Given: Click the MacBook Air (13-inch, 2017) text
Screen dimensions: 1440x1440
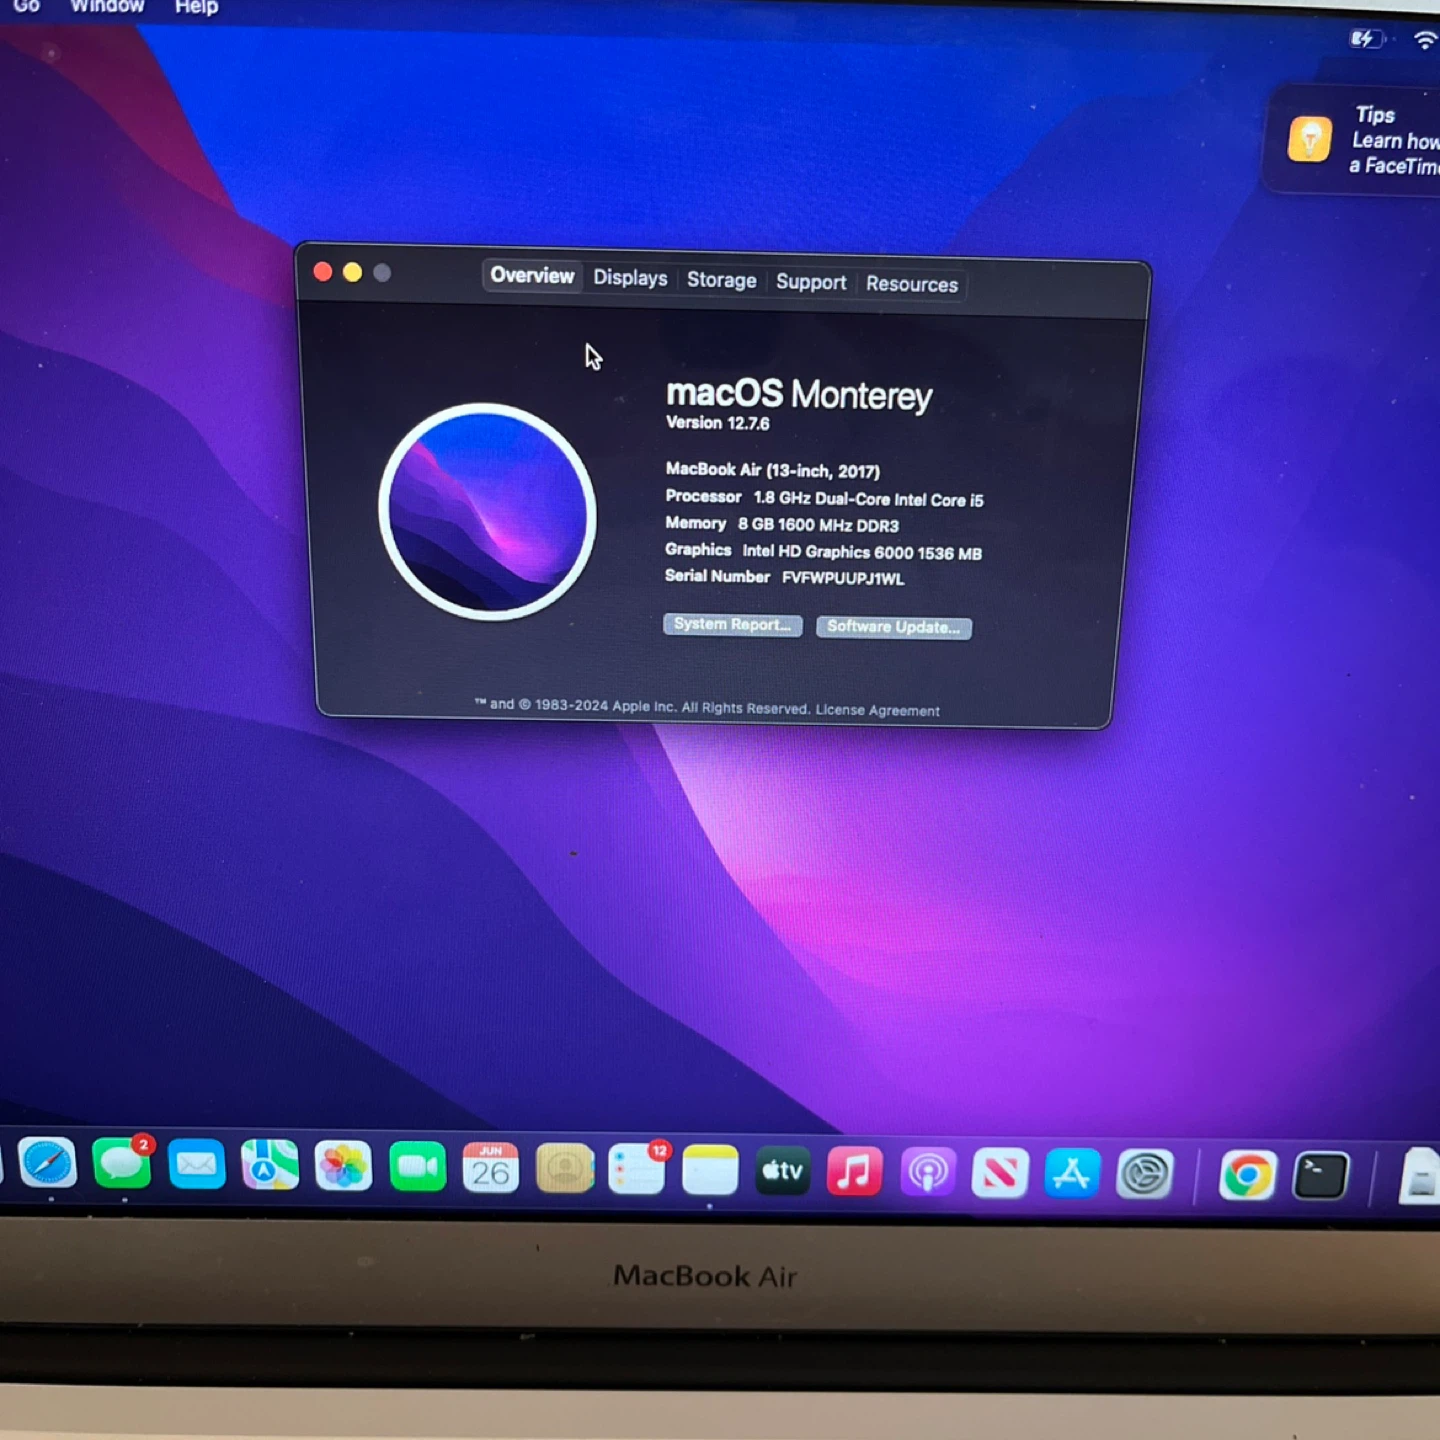Looking at the screenshot, I should point(773,470).
